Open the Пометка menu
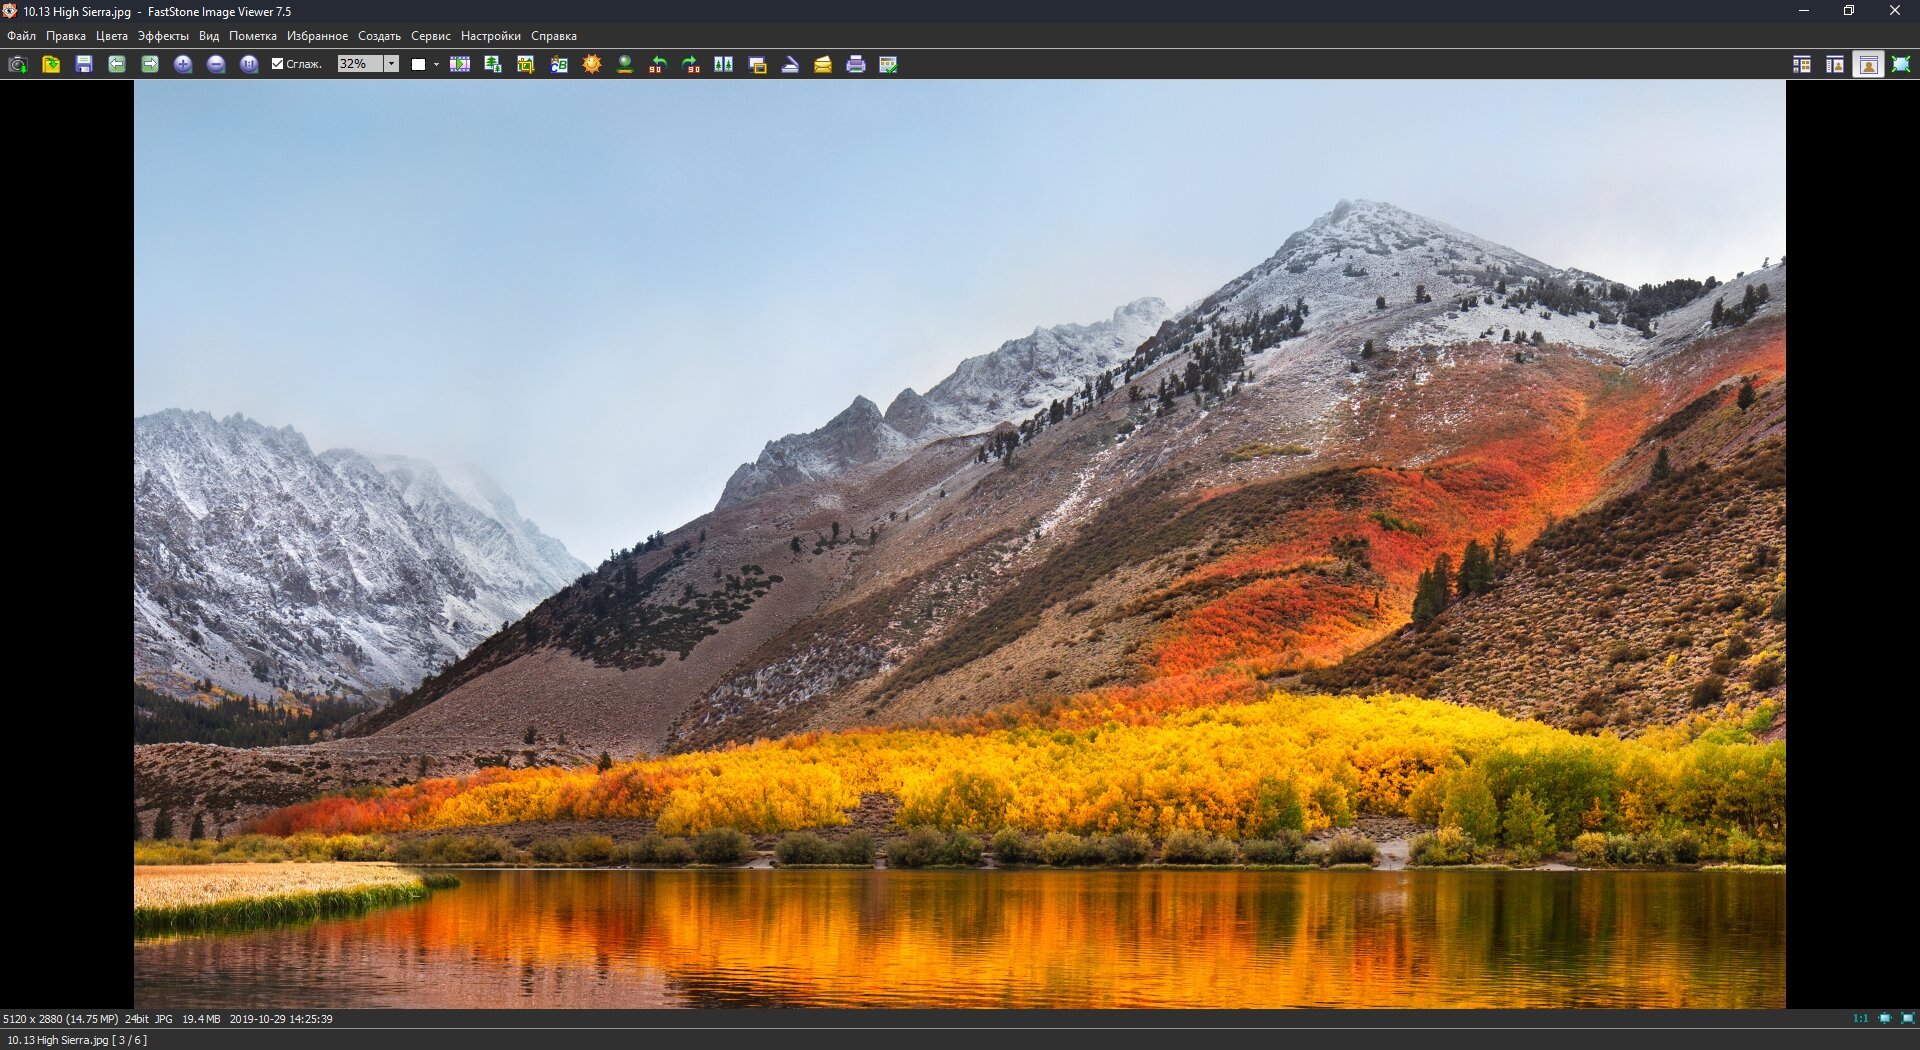This screenshot has width=1920, height=1050. coord(253,36)
